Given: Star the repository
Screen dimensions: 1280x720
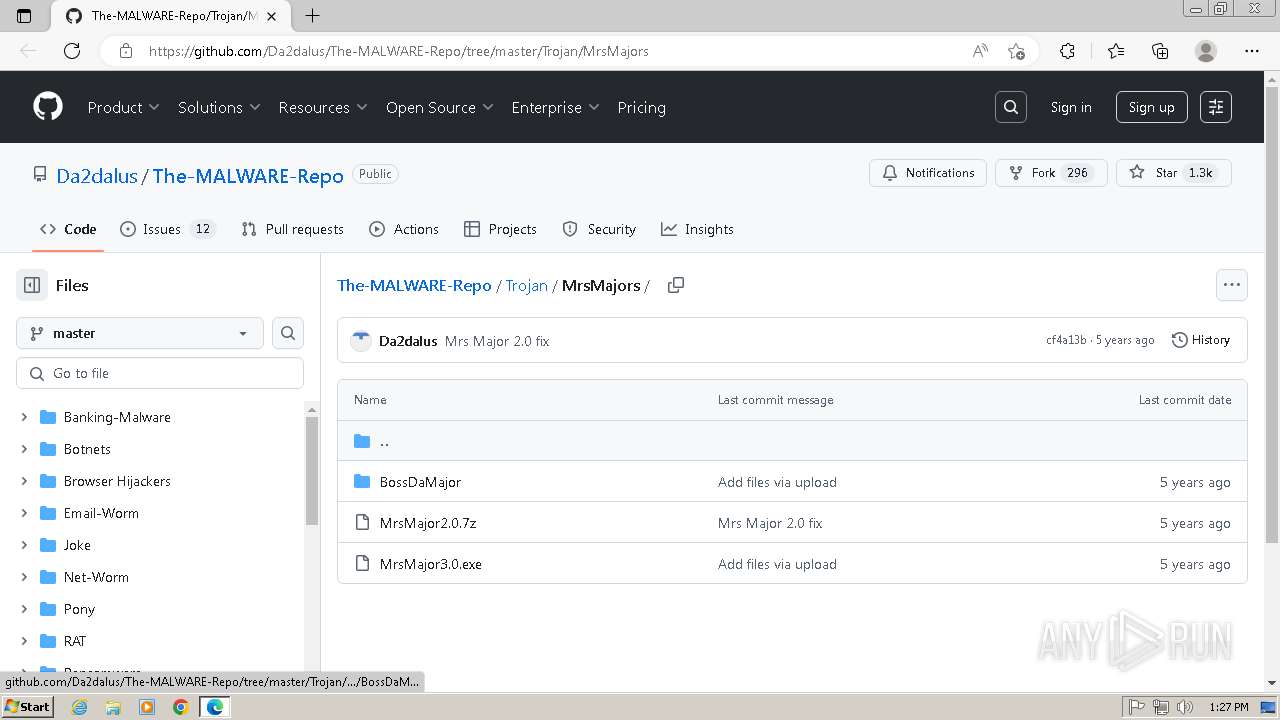Looking at the screenshot, I should 1174,173.
